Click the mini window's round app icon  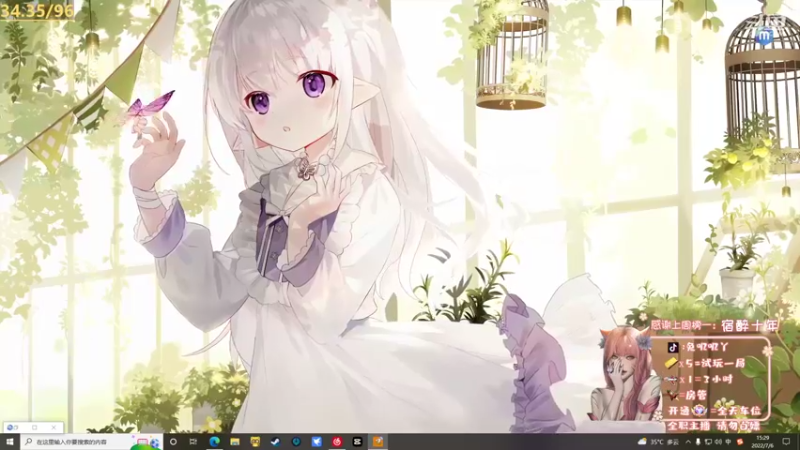(10, 427)
